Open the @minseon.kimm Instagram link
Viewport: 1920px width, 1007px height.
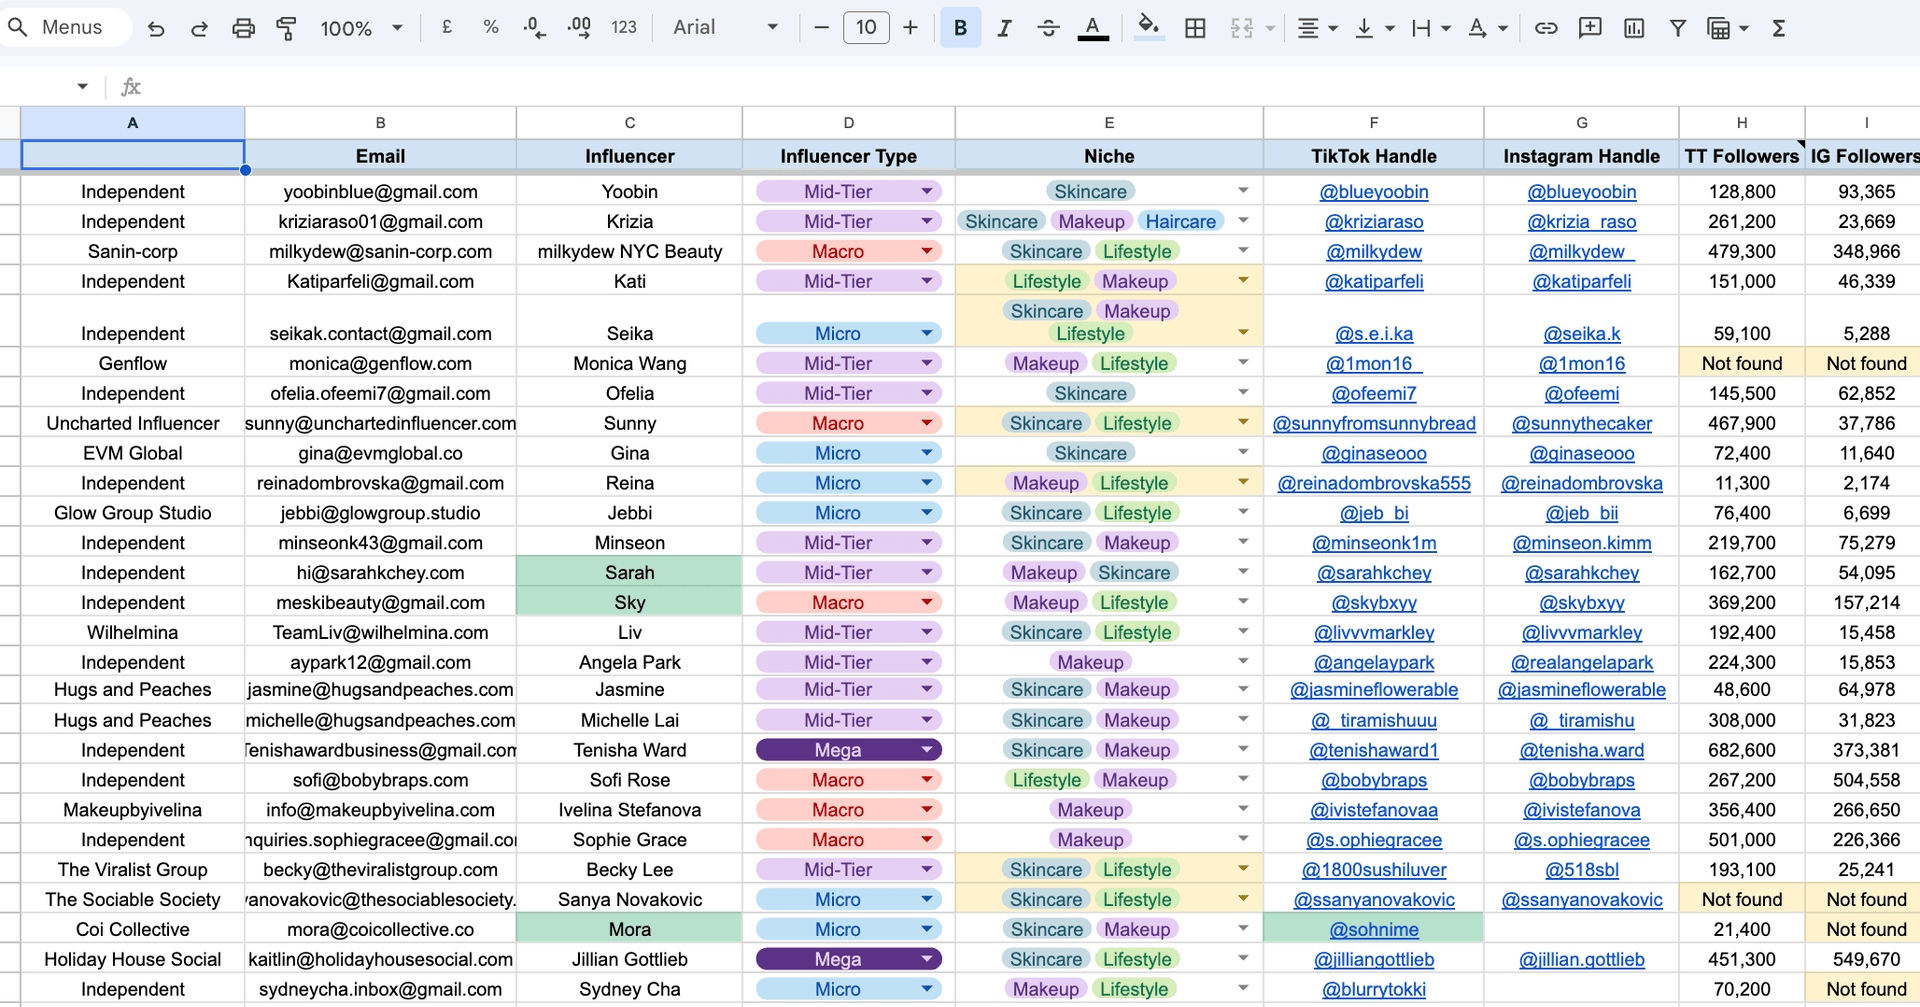(1582, 543)
